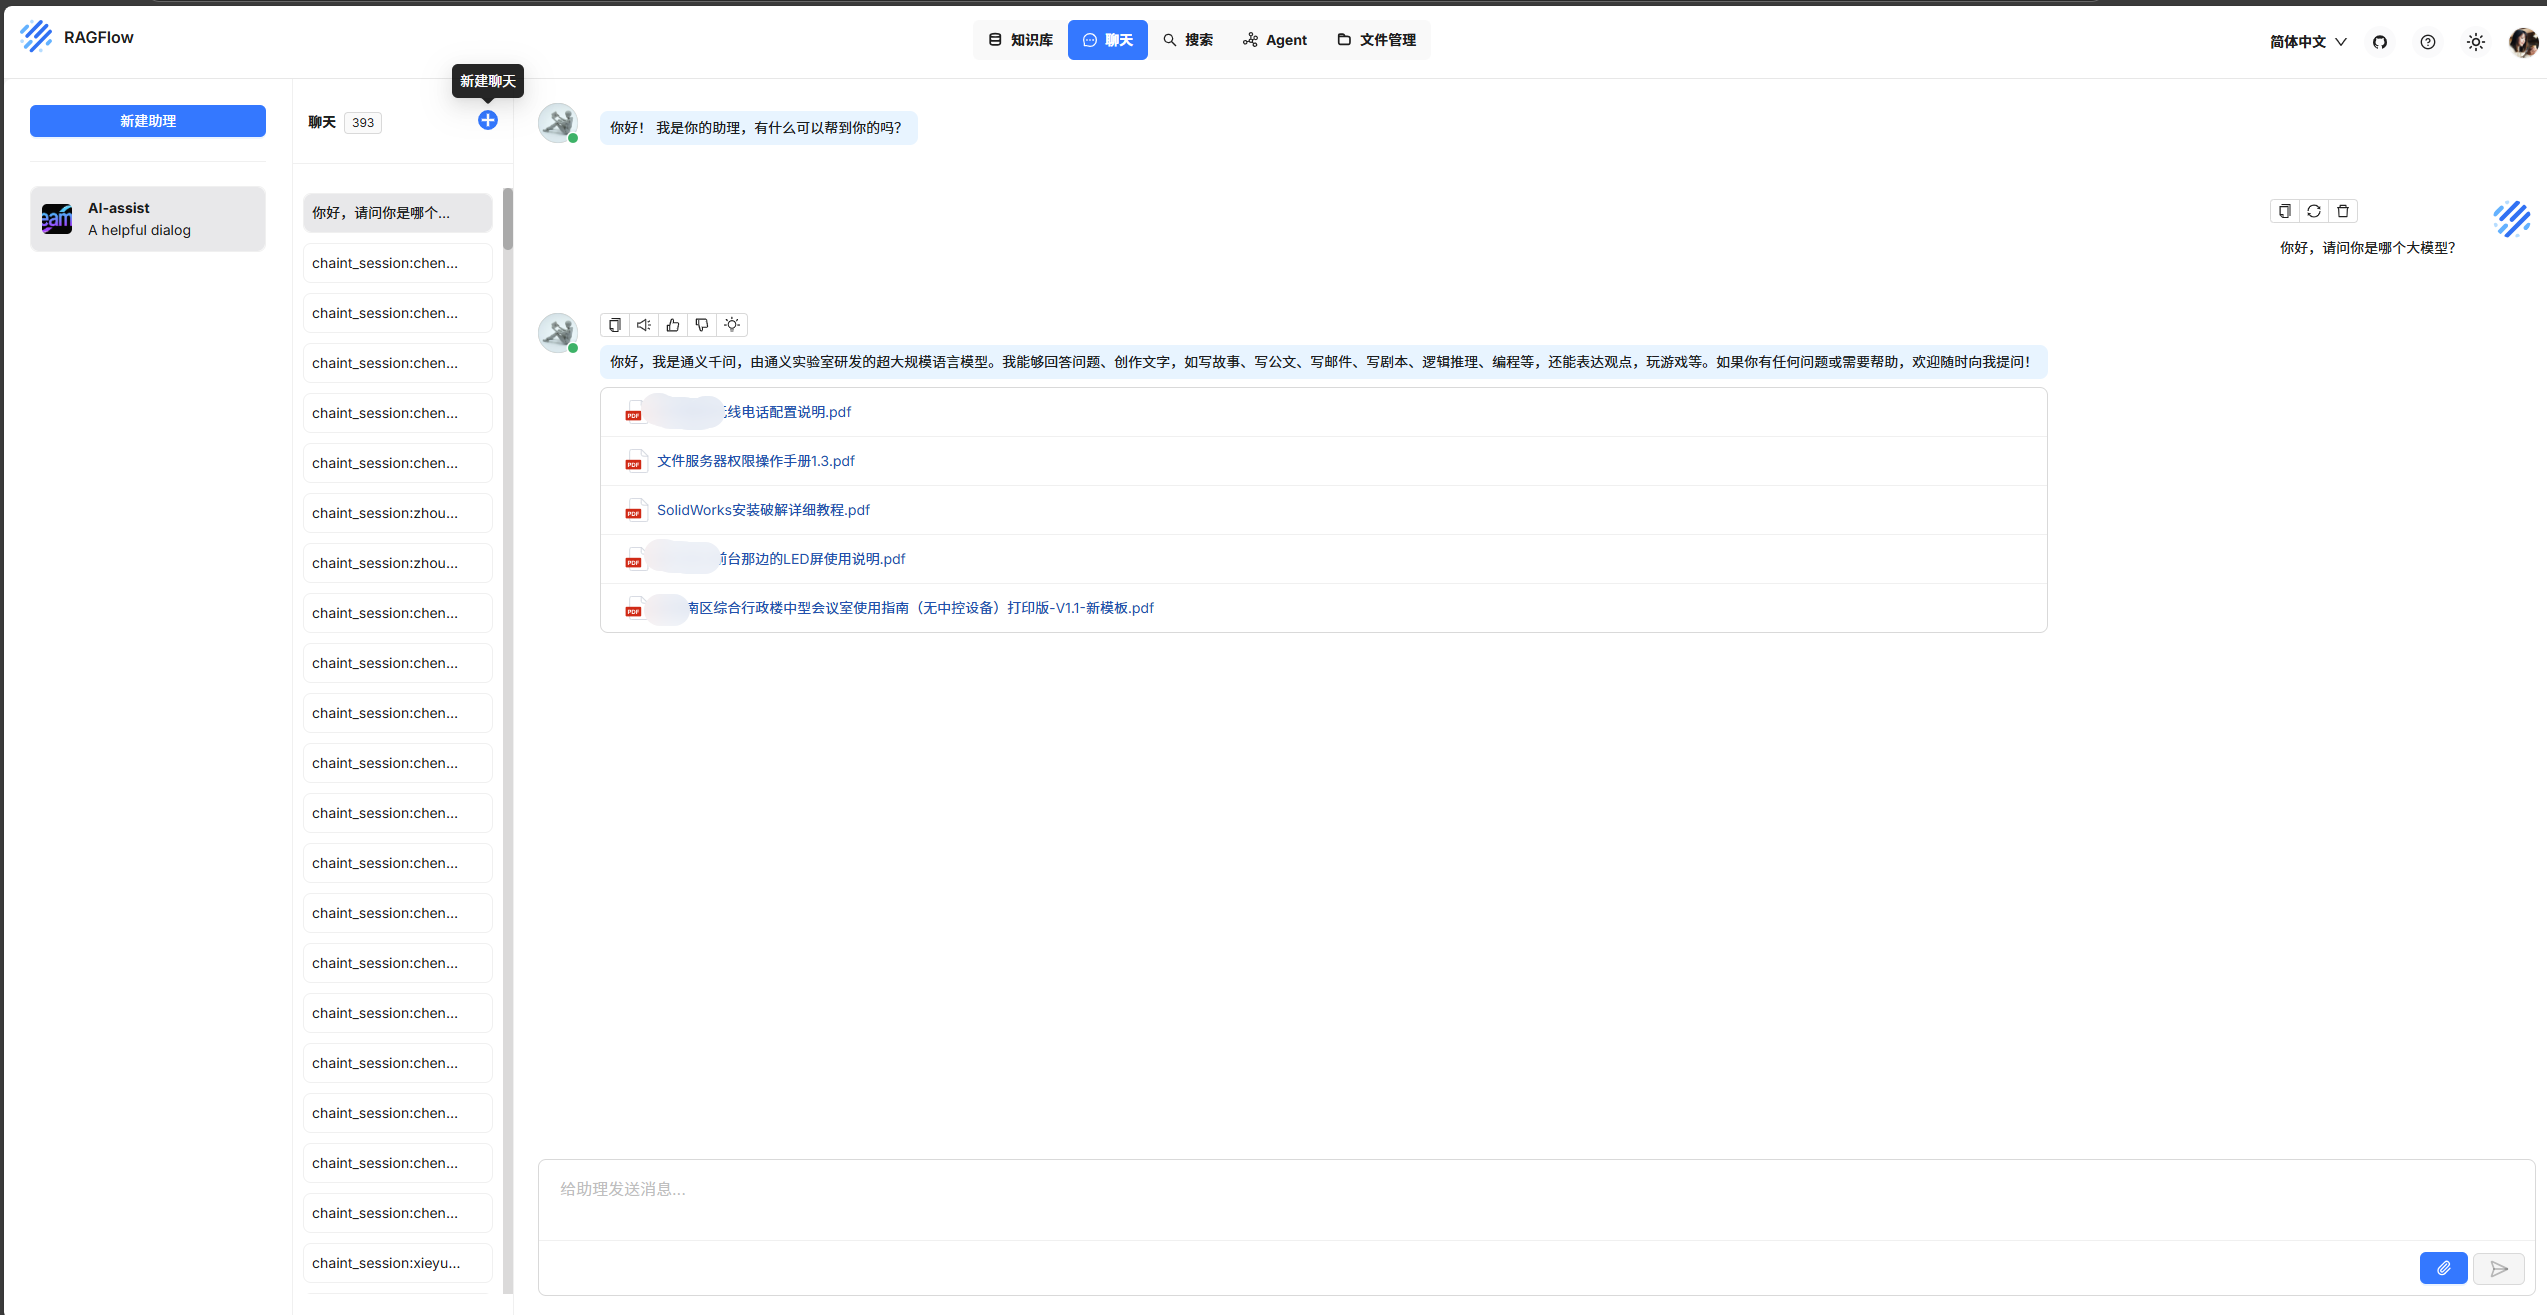Play answer aloud with speaker icon
This screenshot has width=2547, height=1315.
coord(644,325)
